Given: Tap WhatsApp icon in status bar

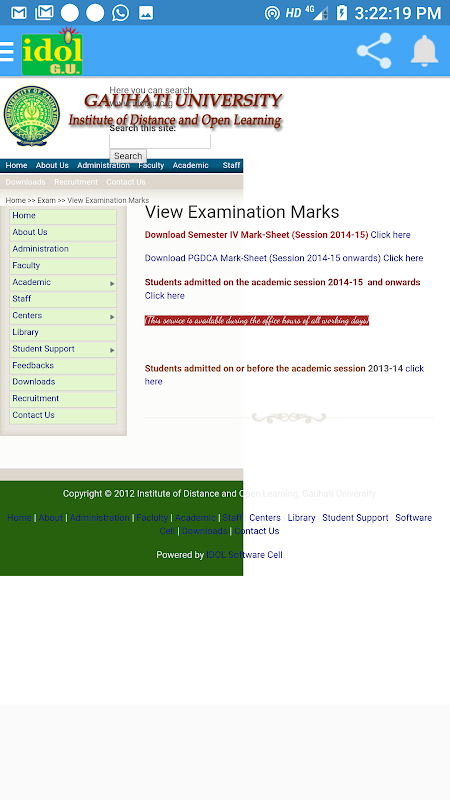Looking at the screenshot, I should click(120, 13).
